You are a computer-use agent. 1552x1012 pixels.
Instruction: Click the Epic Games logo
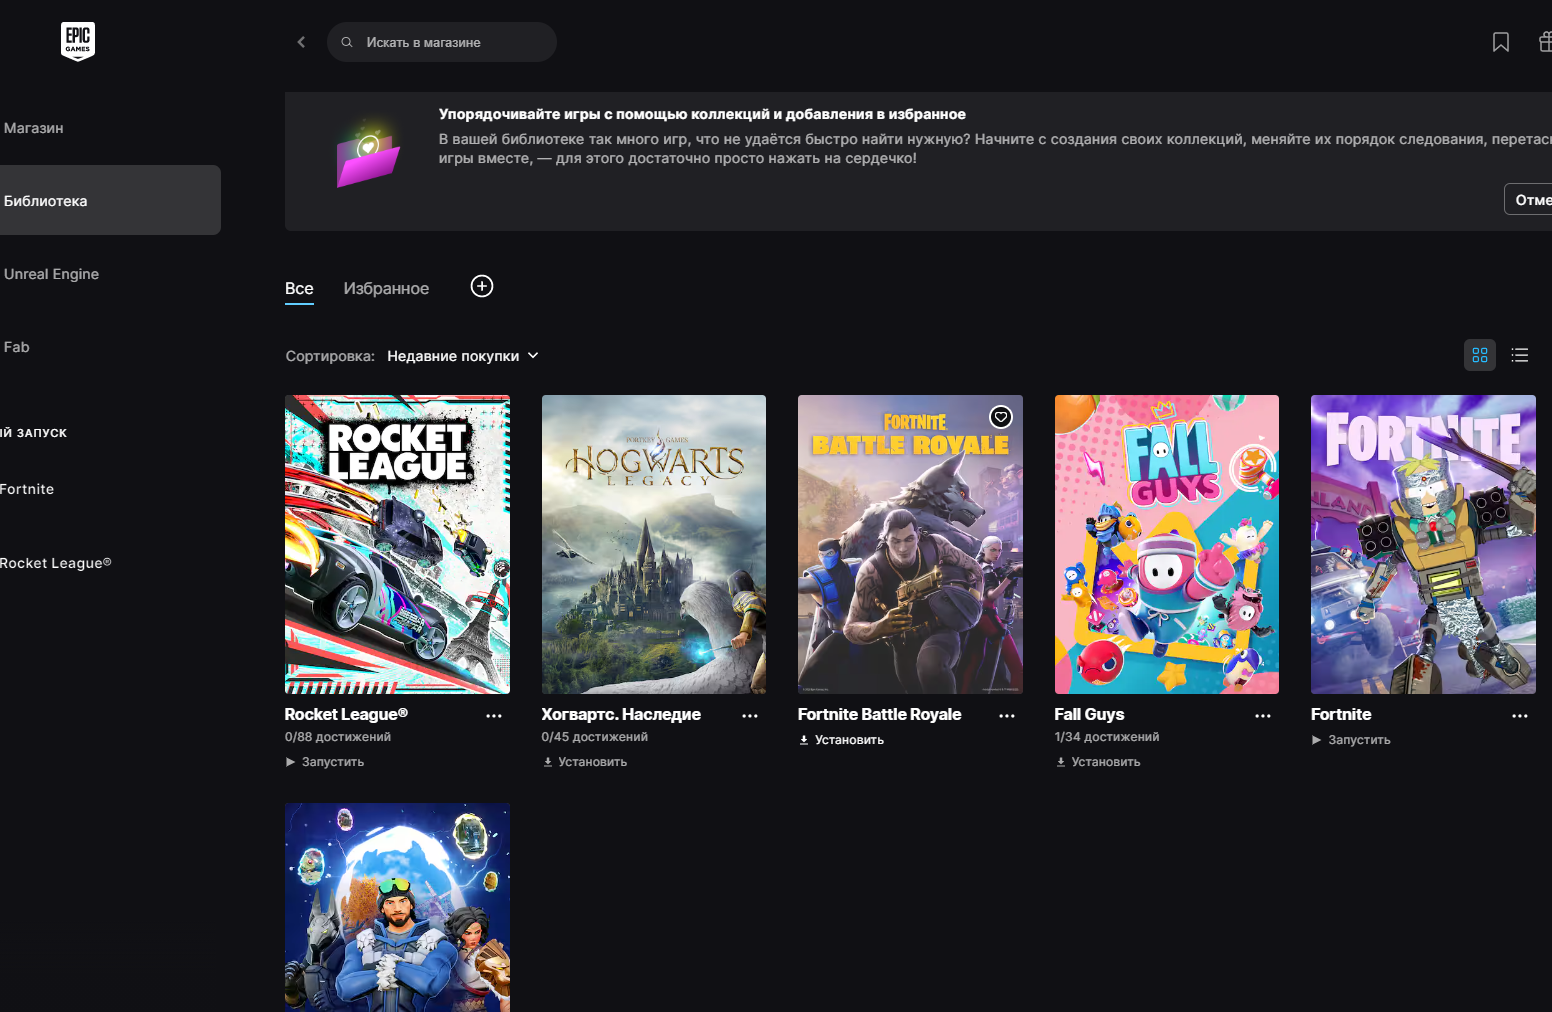click(78, 42)
